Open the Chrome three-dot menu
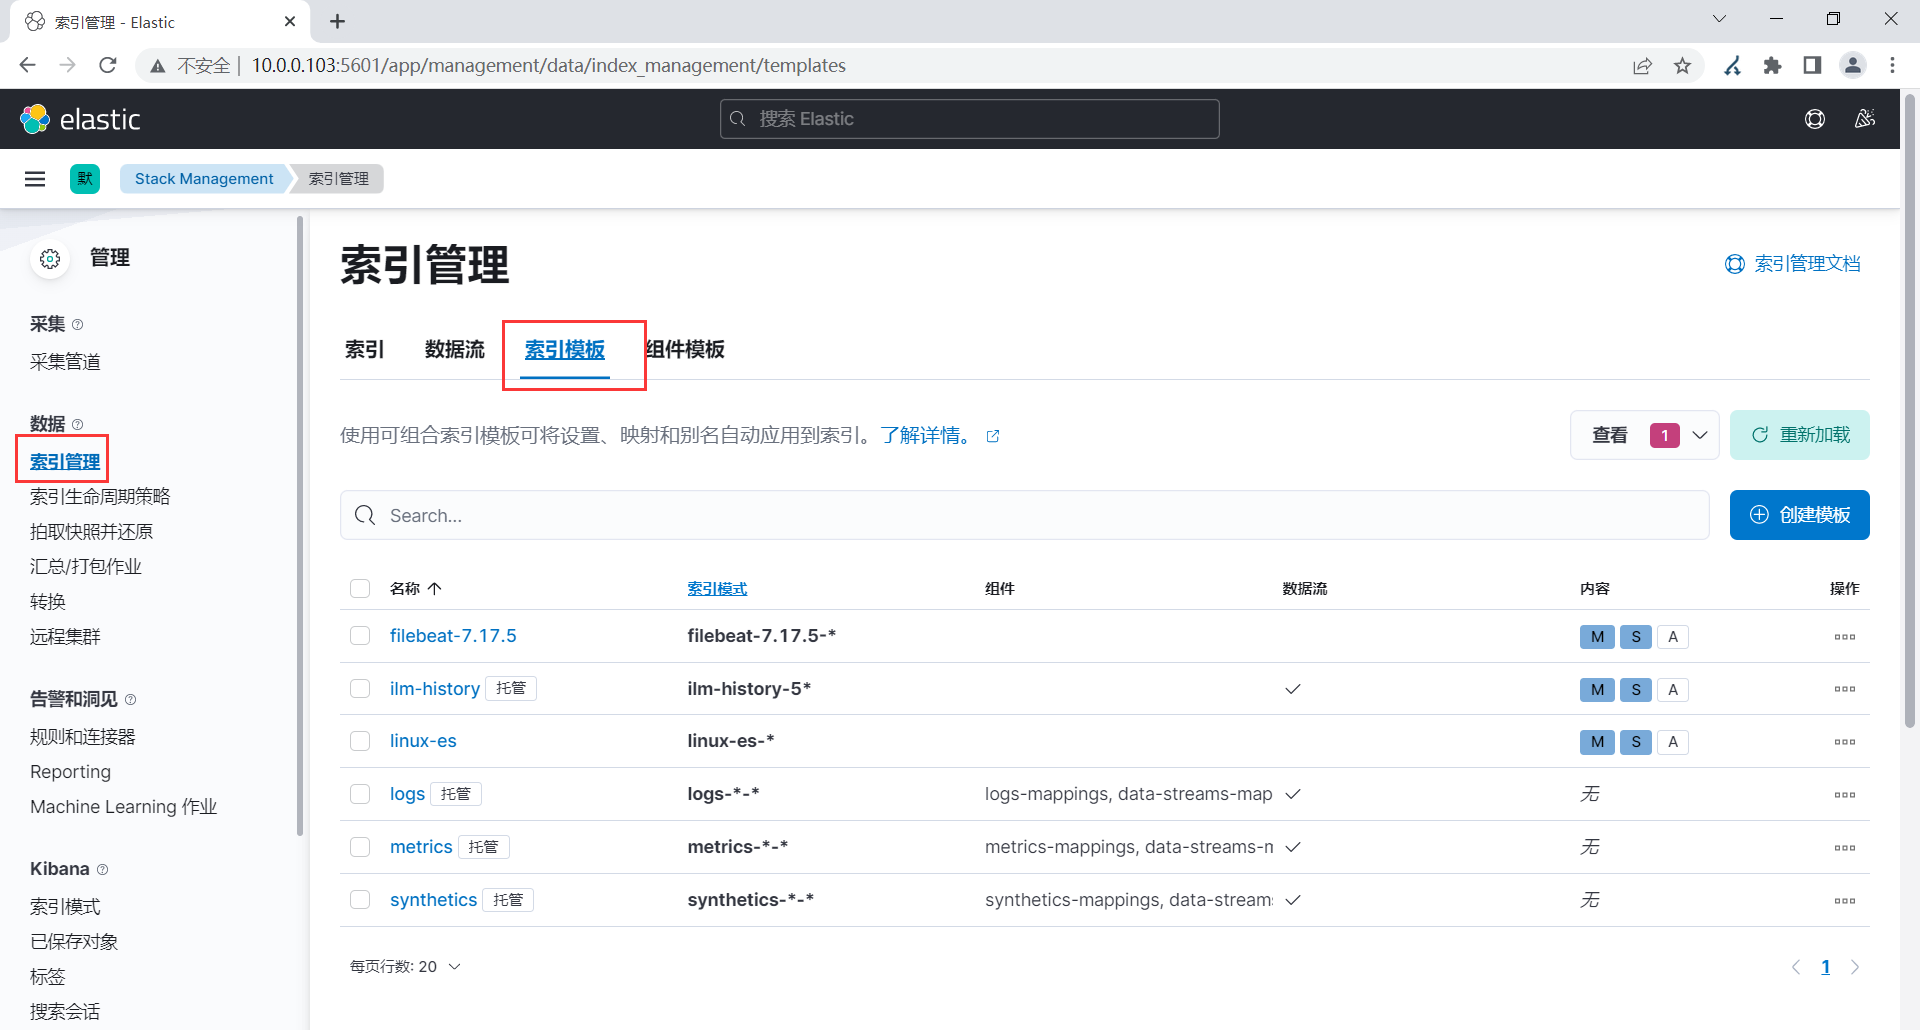Screen dimensions: 1920x1030 (1892, 65)
